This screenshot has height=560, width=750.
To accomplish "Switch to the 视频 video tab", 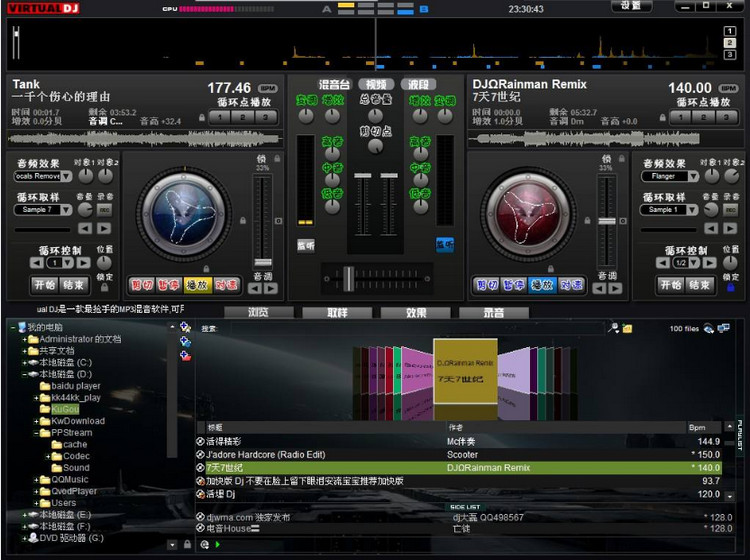I will [376, 85].
